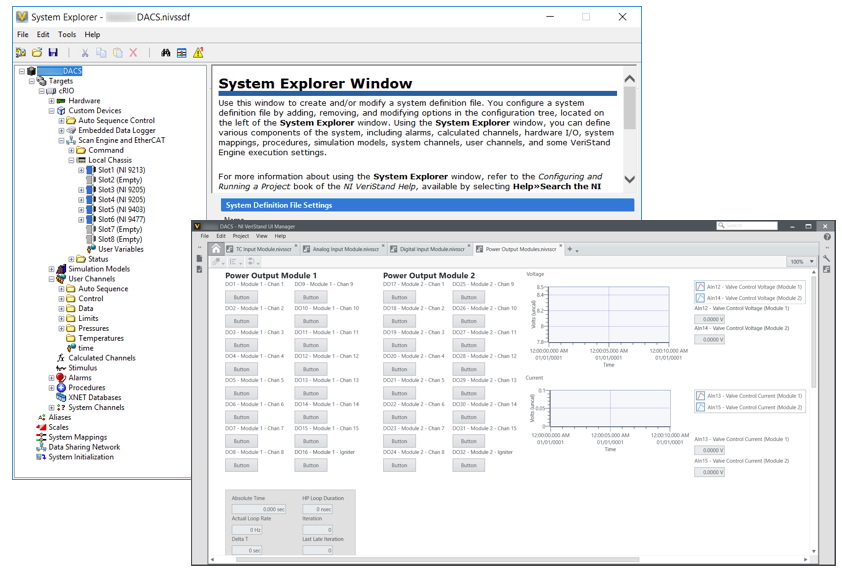The image size is (842, 570).
Task: Select the XNET Databases tree item
Action: (x=95, y=398)
